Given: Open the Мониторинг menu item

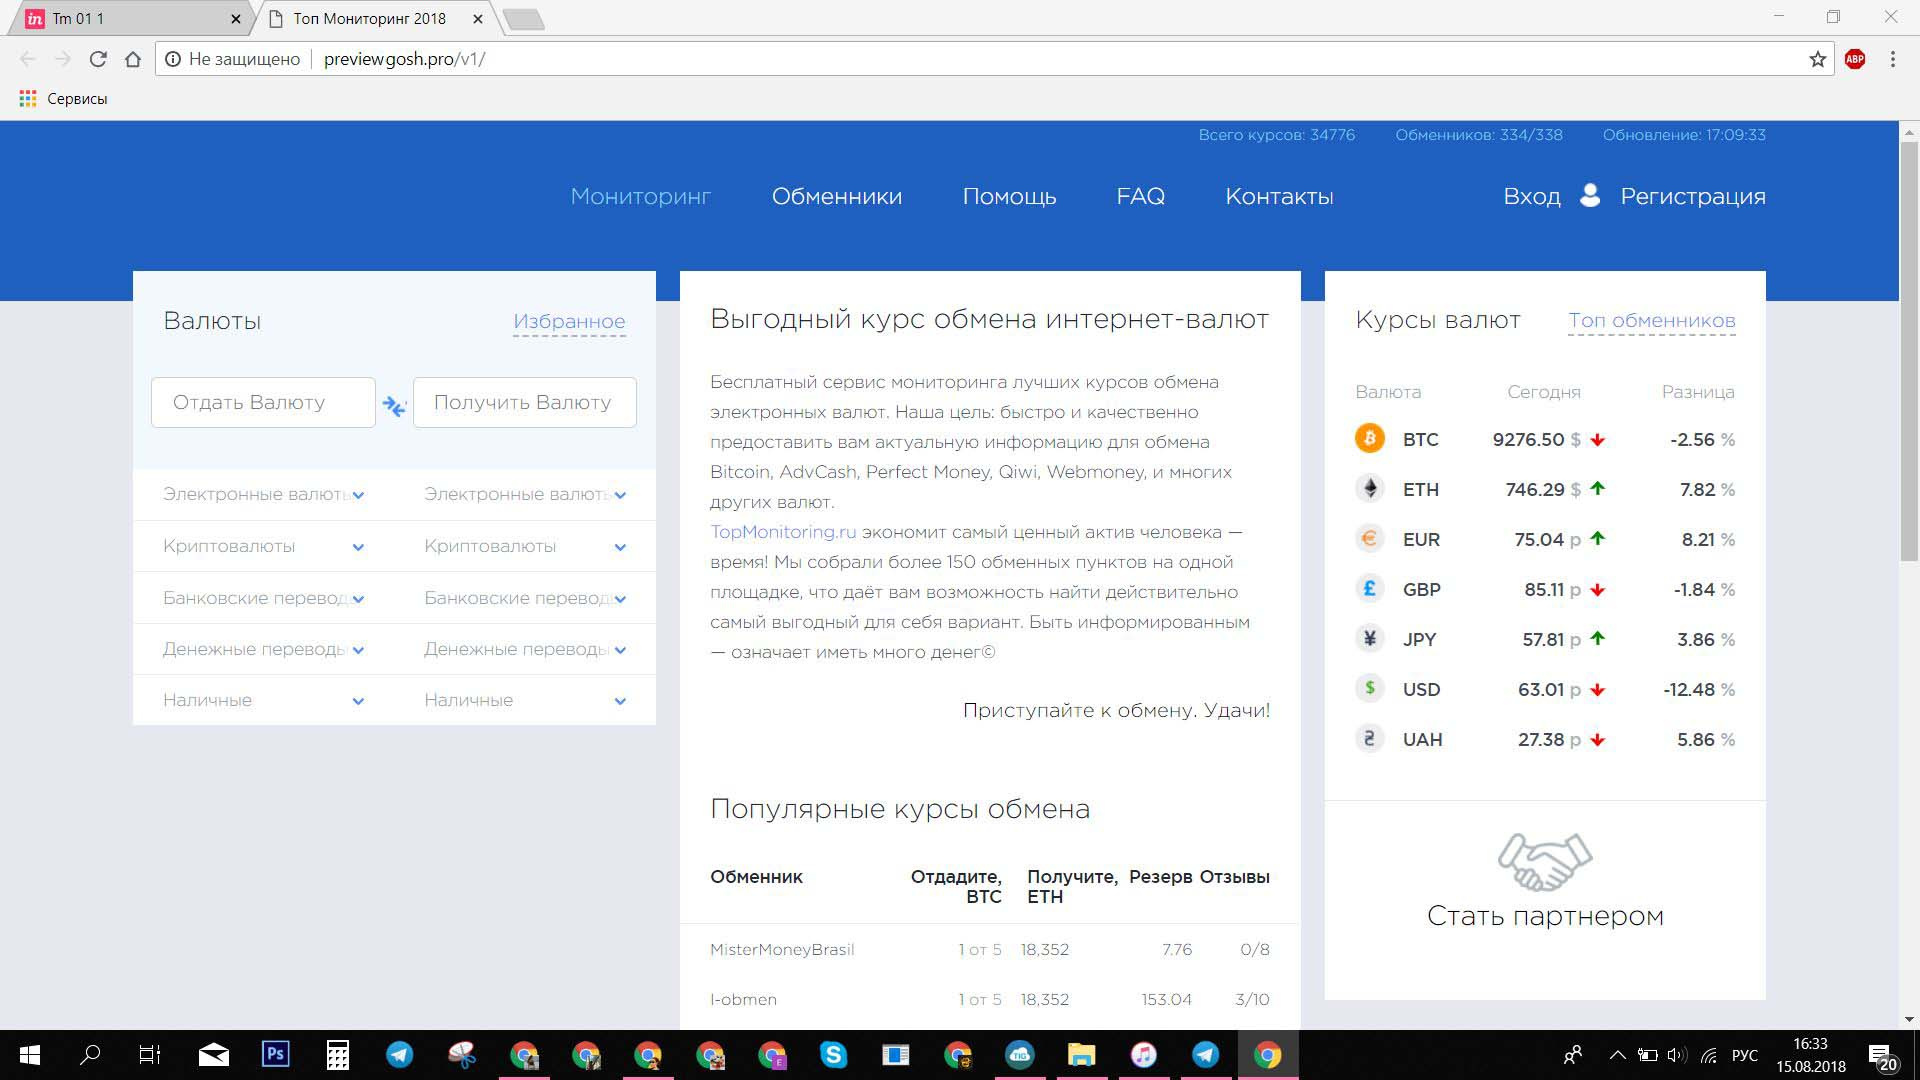Looking at the screenshot, I should coord(640,196).
